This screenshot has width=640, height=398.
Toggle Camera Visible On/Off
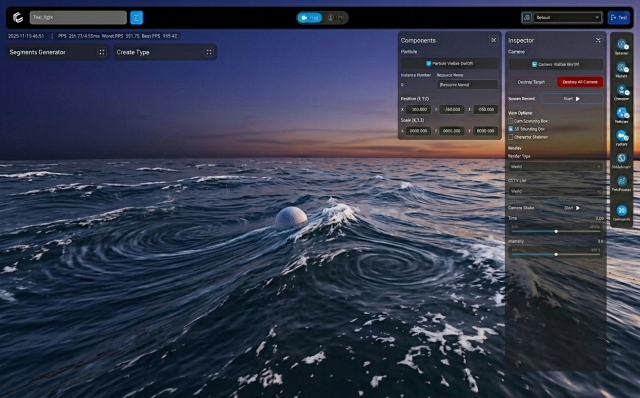pos(555,64)
